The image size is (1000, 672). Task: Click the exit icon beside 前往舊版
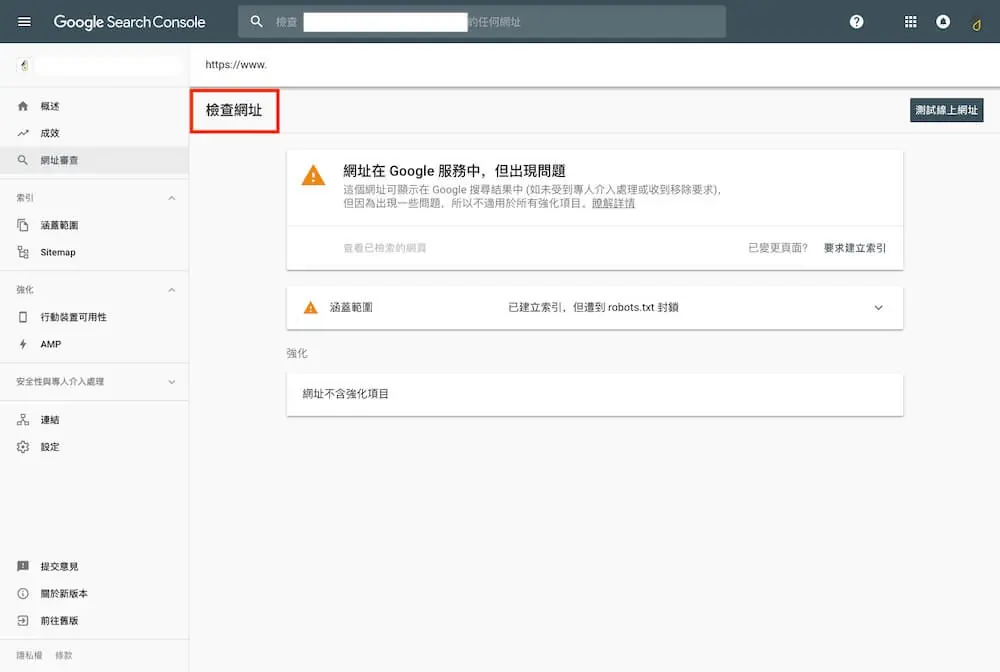coord(23,620)
